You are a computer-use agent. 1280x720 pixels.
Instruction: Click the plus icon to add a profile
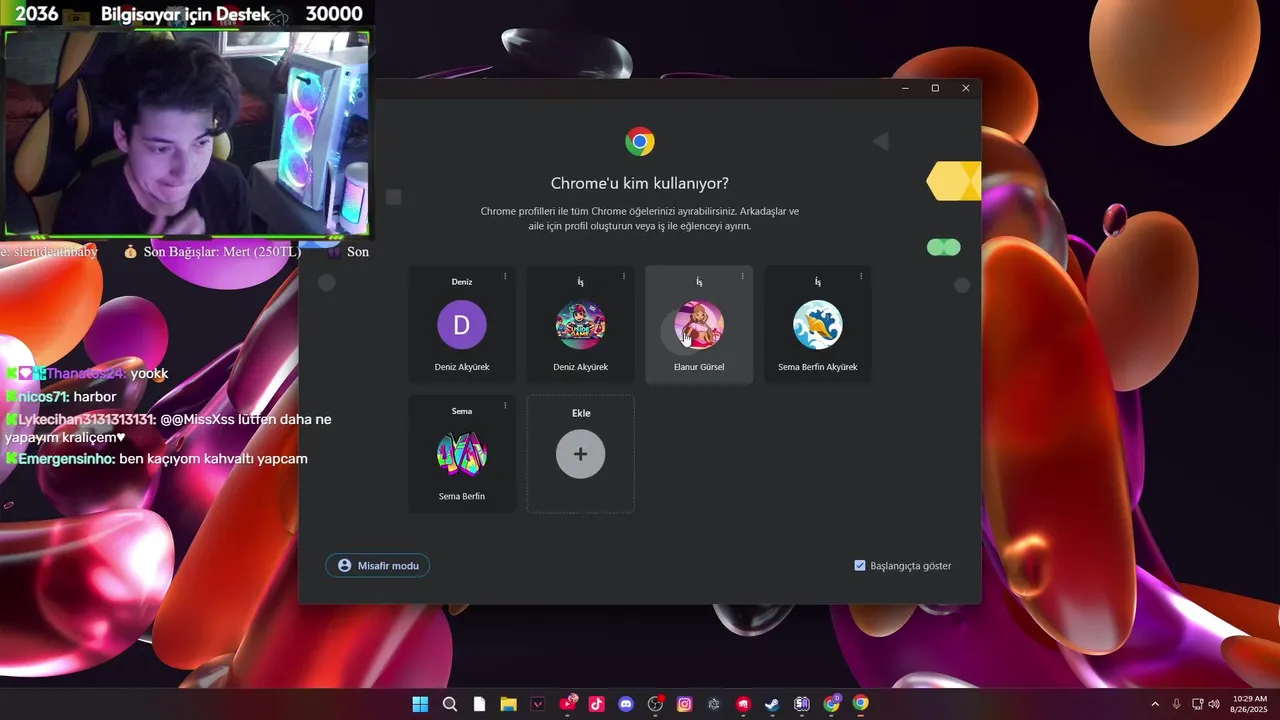580,454
